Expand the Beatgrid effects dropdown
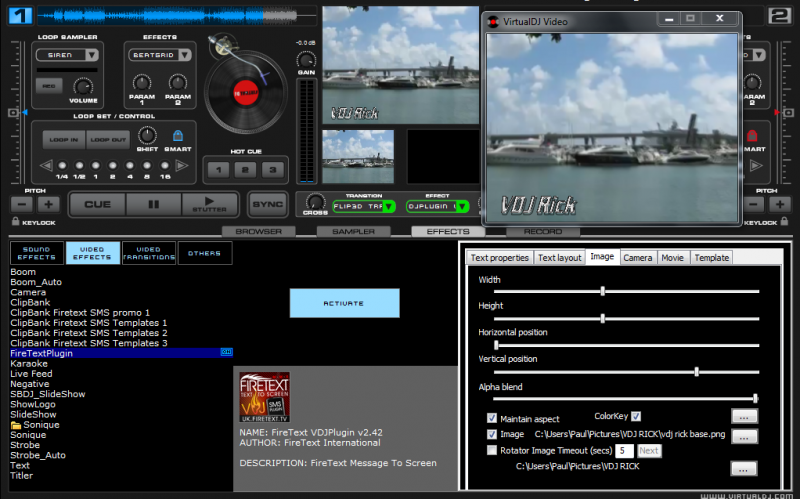The height and width of the screenshot is (499, 800). pyautogui.click(x=185, y=55)
